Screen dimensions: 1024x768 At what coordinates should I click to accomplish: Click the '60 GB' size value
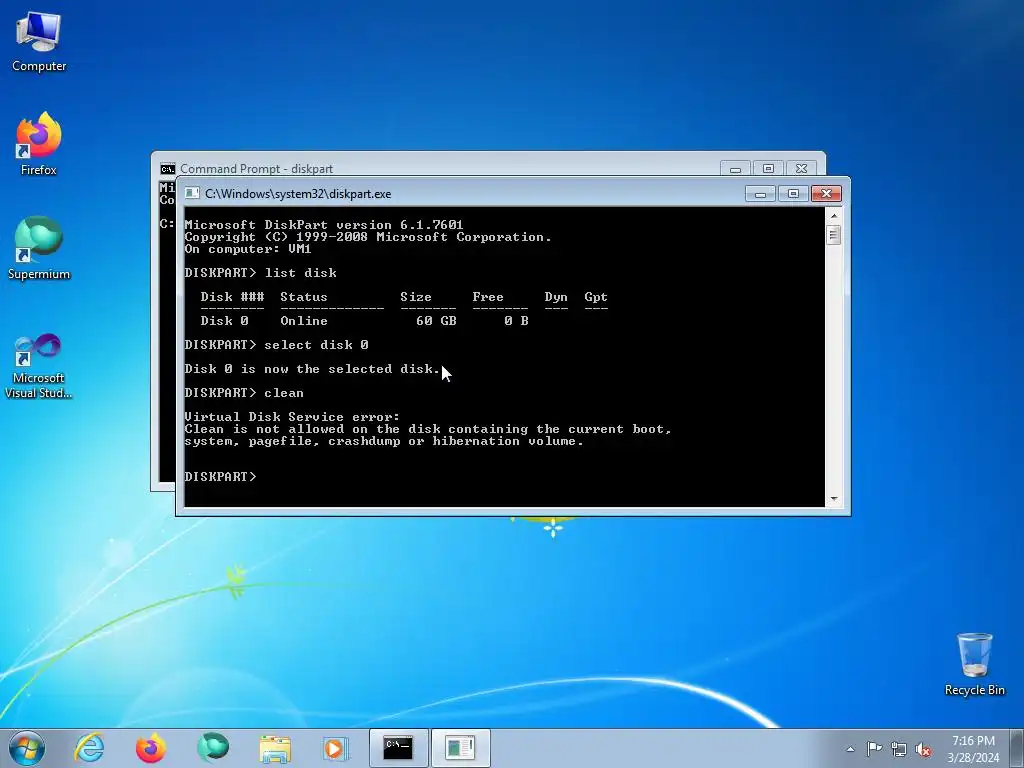[436, 321]
